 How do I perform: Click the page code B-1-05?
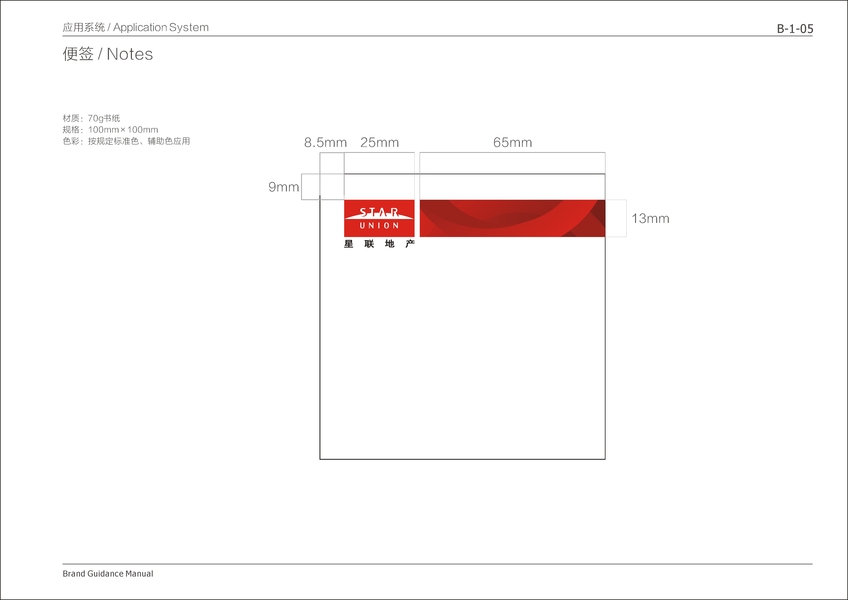coord(795,29)
